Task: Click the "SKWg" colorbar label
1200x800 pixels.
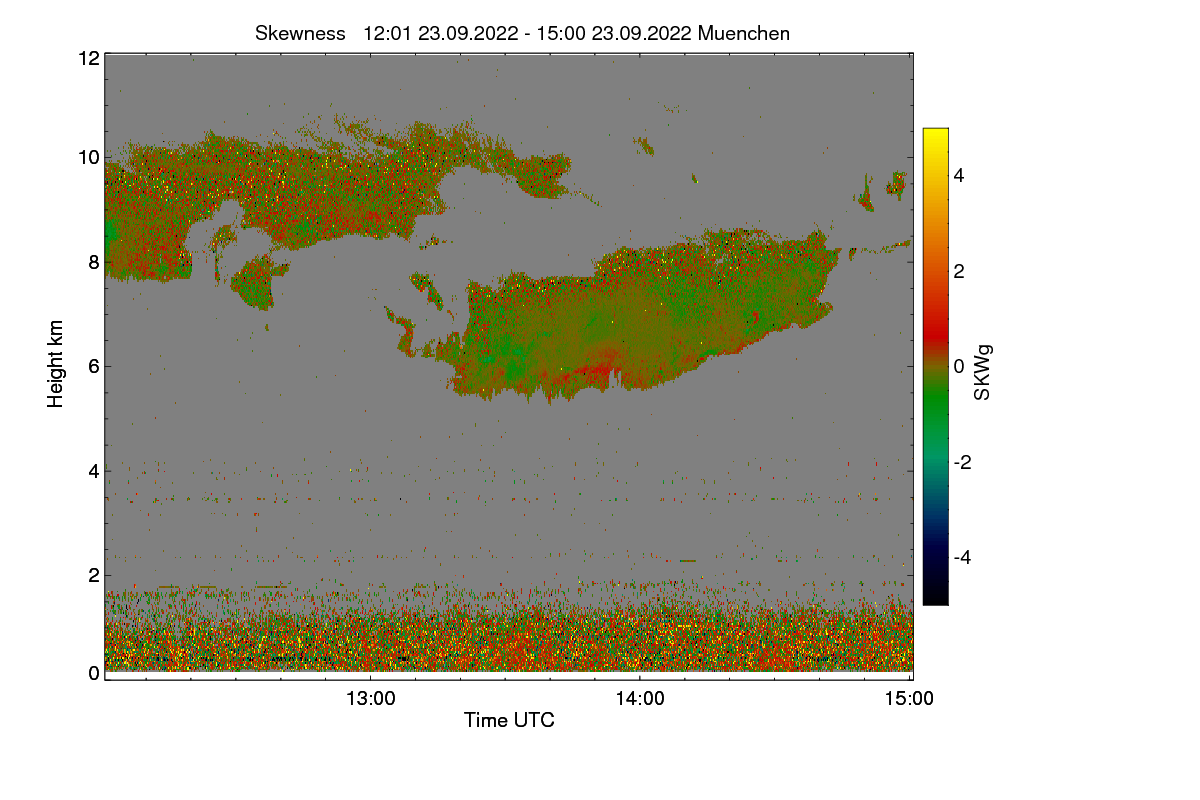Action: (983, 373)
